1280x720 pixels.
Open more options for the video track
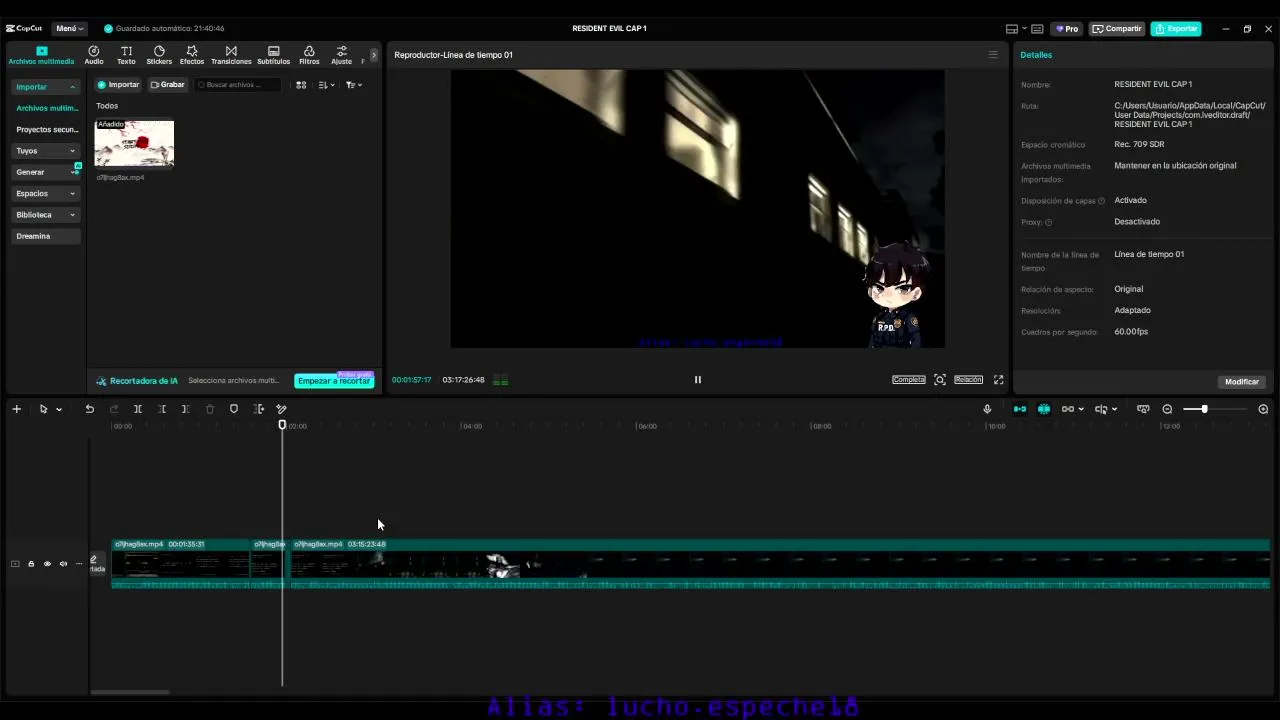(79, 564)
